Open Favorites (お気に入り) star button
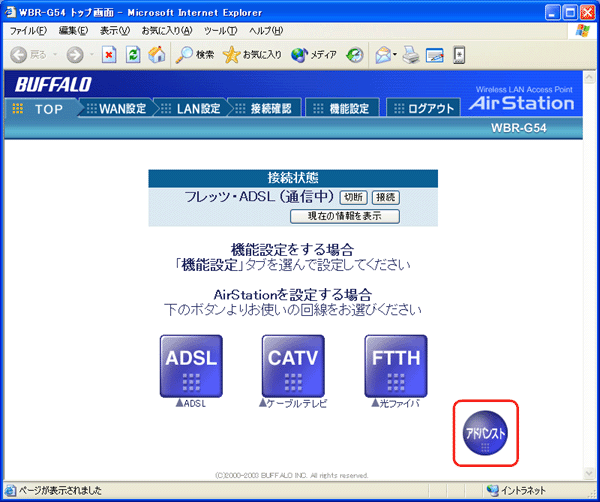The height and width of the screenshot is (502, 600). [x=252, y=55]
